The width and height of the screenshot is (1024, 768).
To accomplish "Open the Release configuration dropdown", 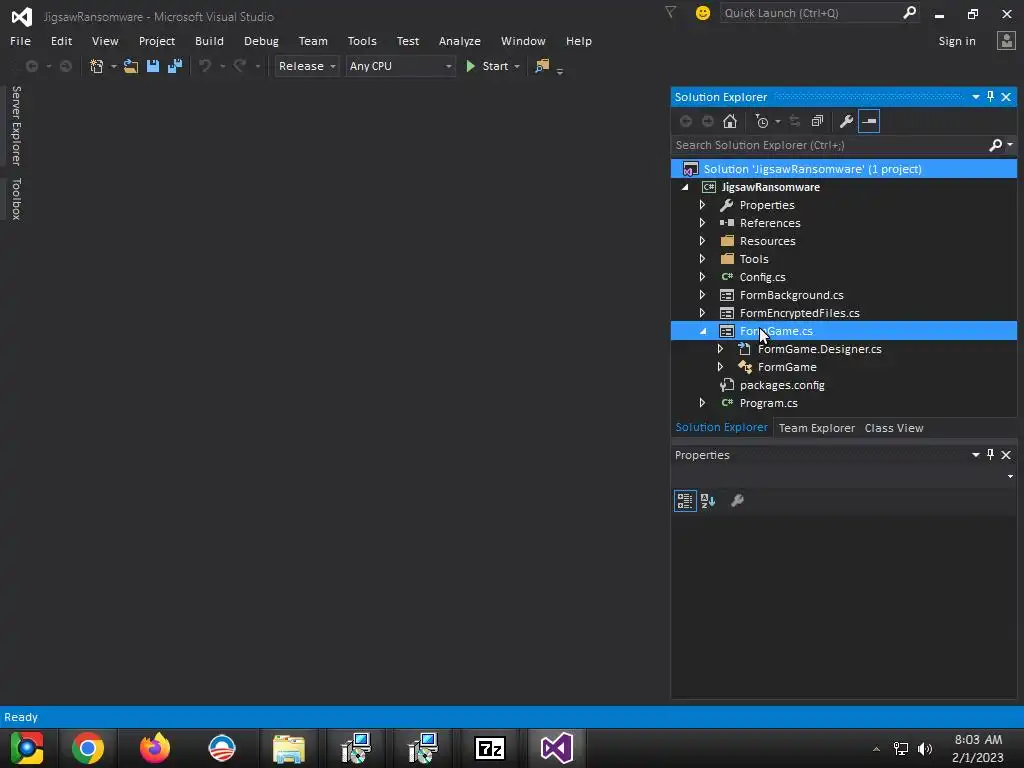I will pyautogui.click(x=306, y=66).
